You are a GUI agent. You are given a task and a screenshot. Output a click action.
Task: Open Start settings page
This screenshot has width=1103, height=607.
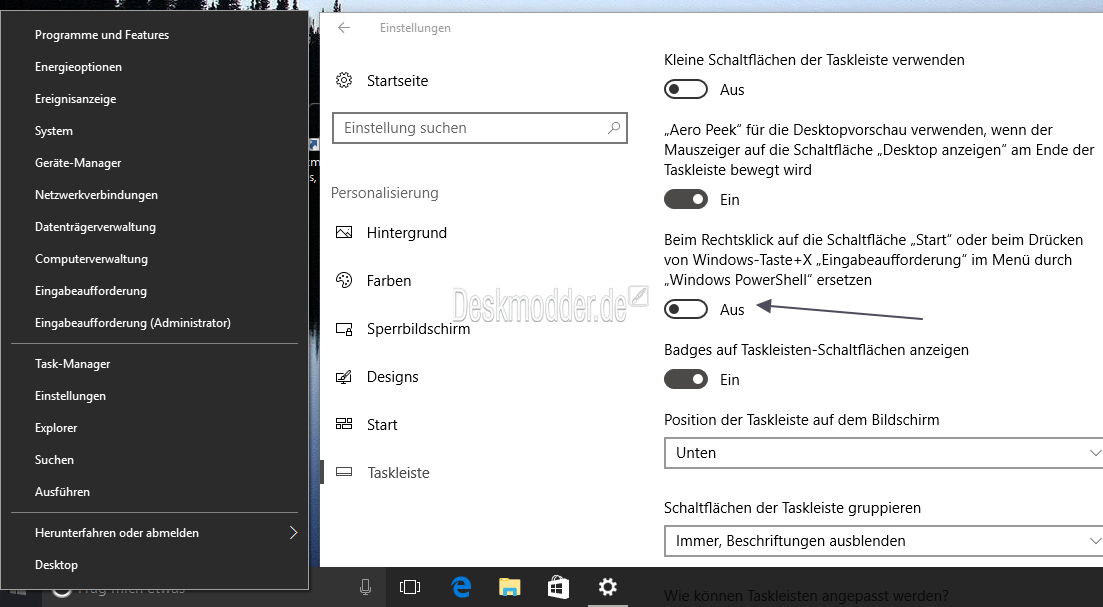coord(382,425)
